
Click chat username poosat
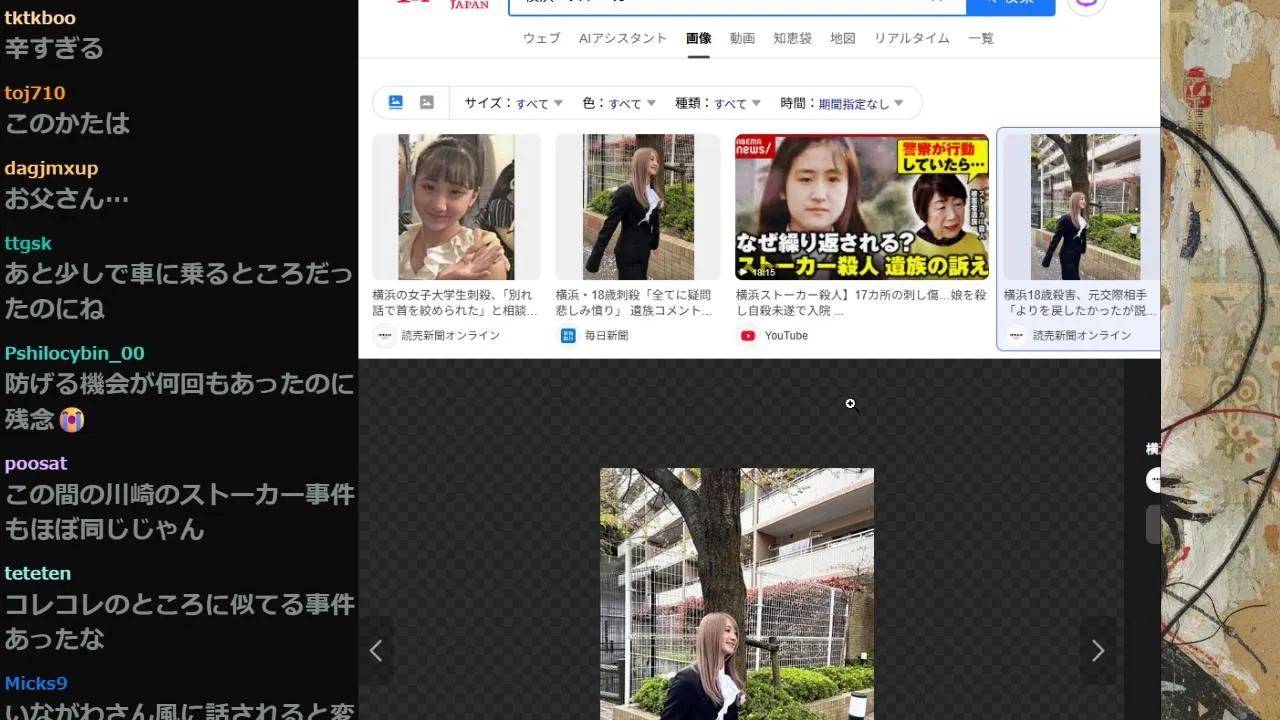[x=36, y=463]
